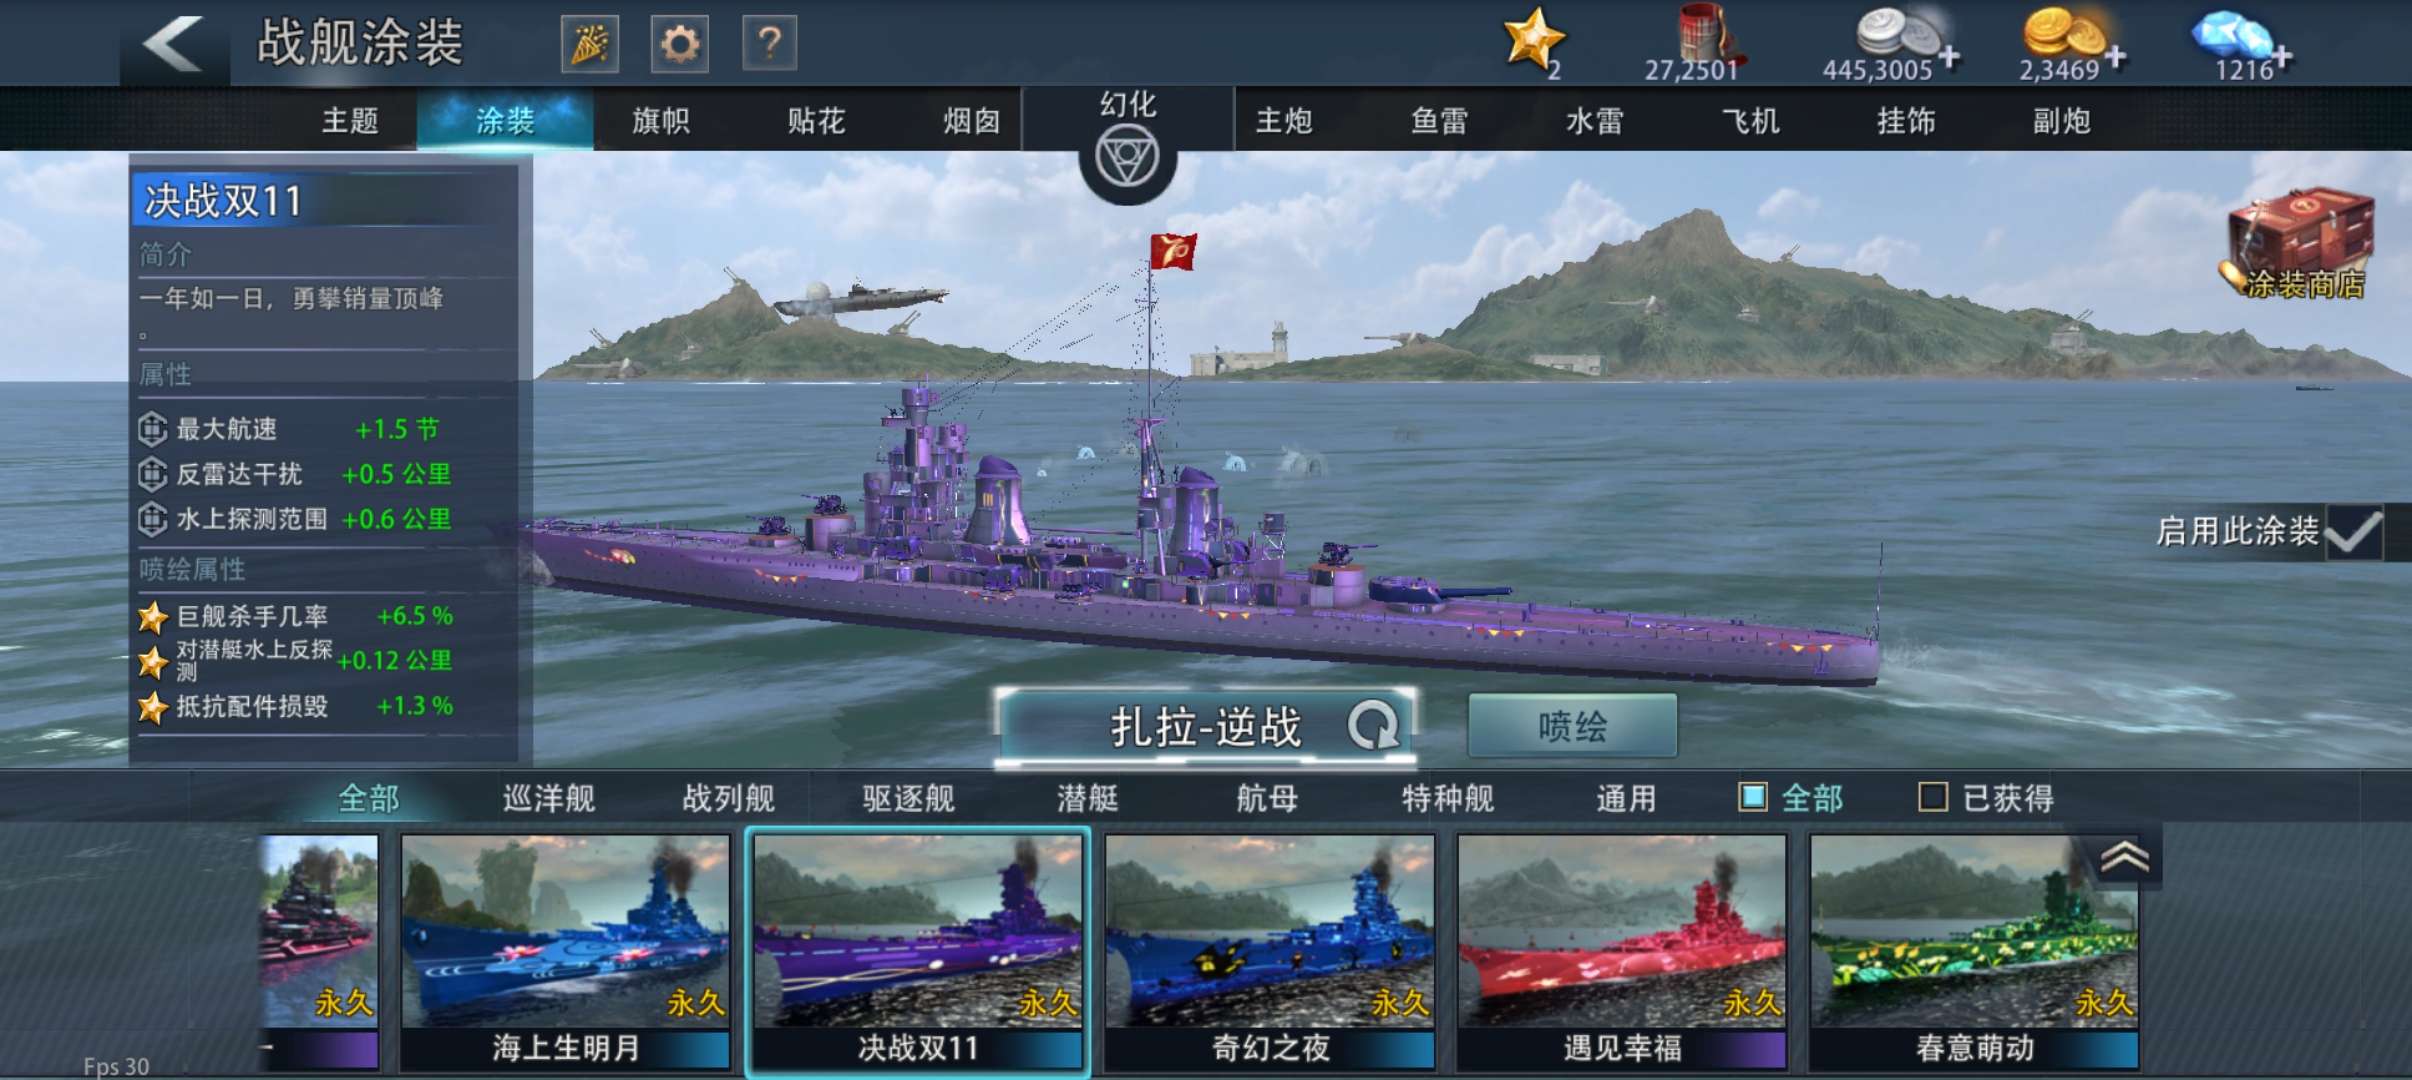Click the 喷绘 button
Image resolution: width=2412 pixels, height=1080 pixels.
coord(1572,726)
